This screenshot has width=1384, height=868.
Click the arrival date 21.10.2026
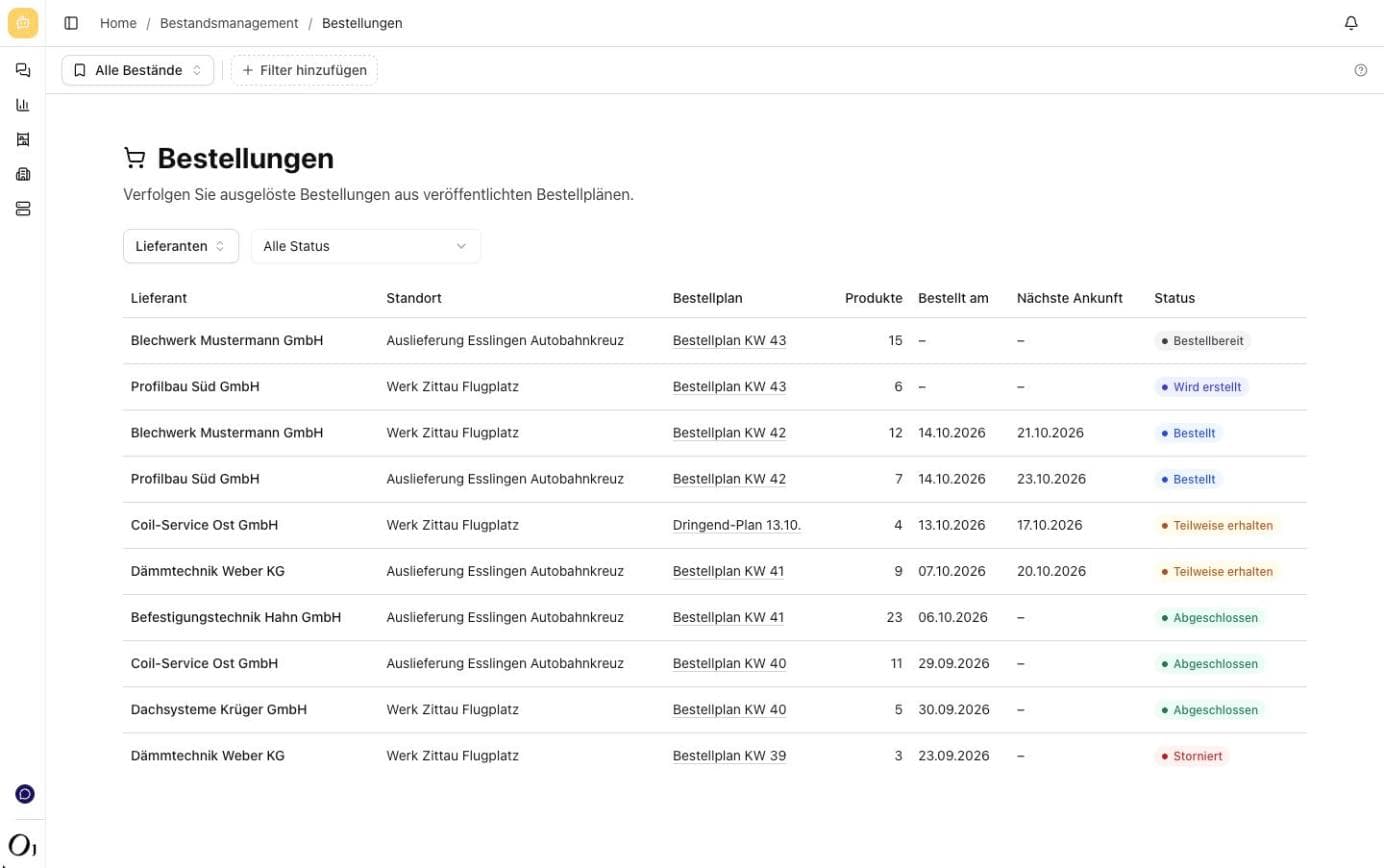point(1050,433)
